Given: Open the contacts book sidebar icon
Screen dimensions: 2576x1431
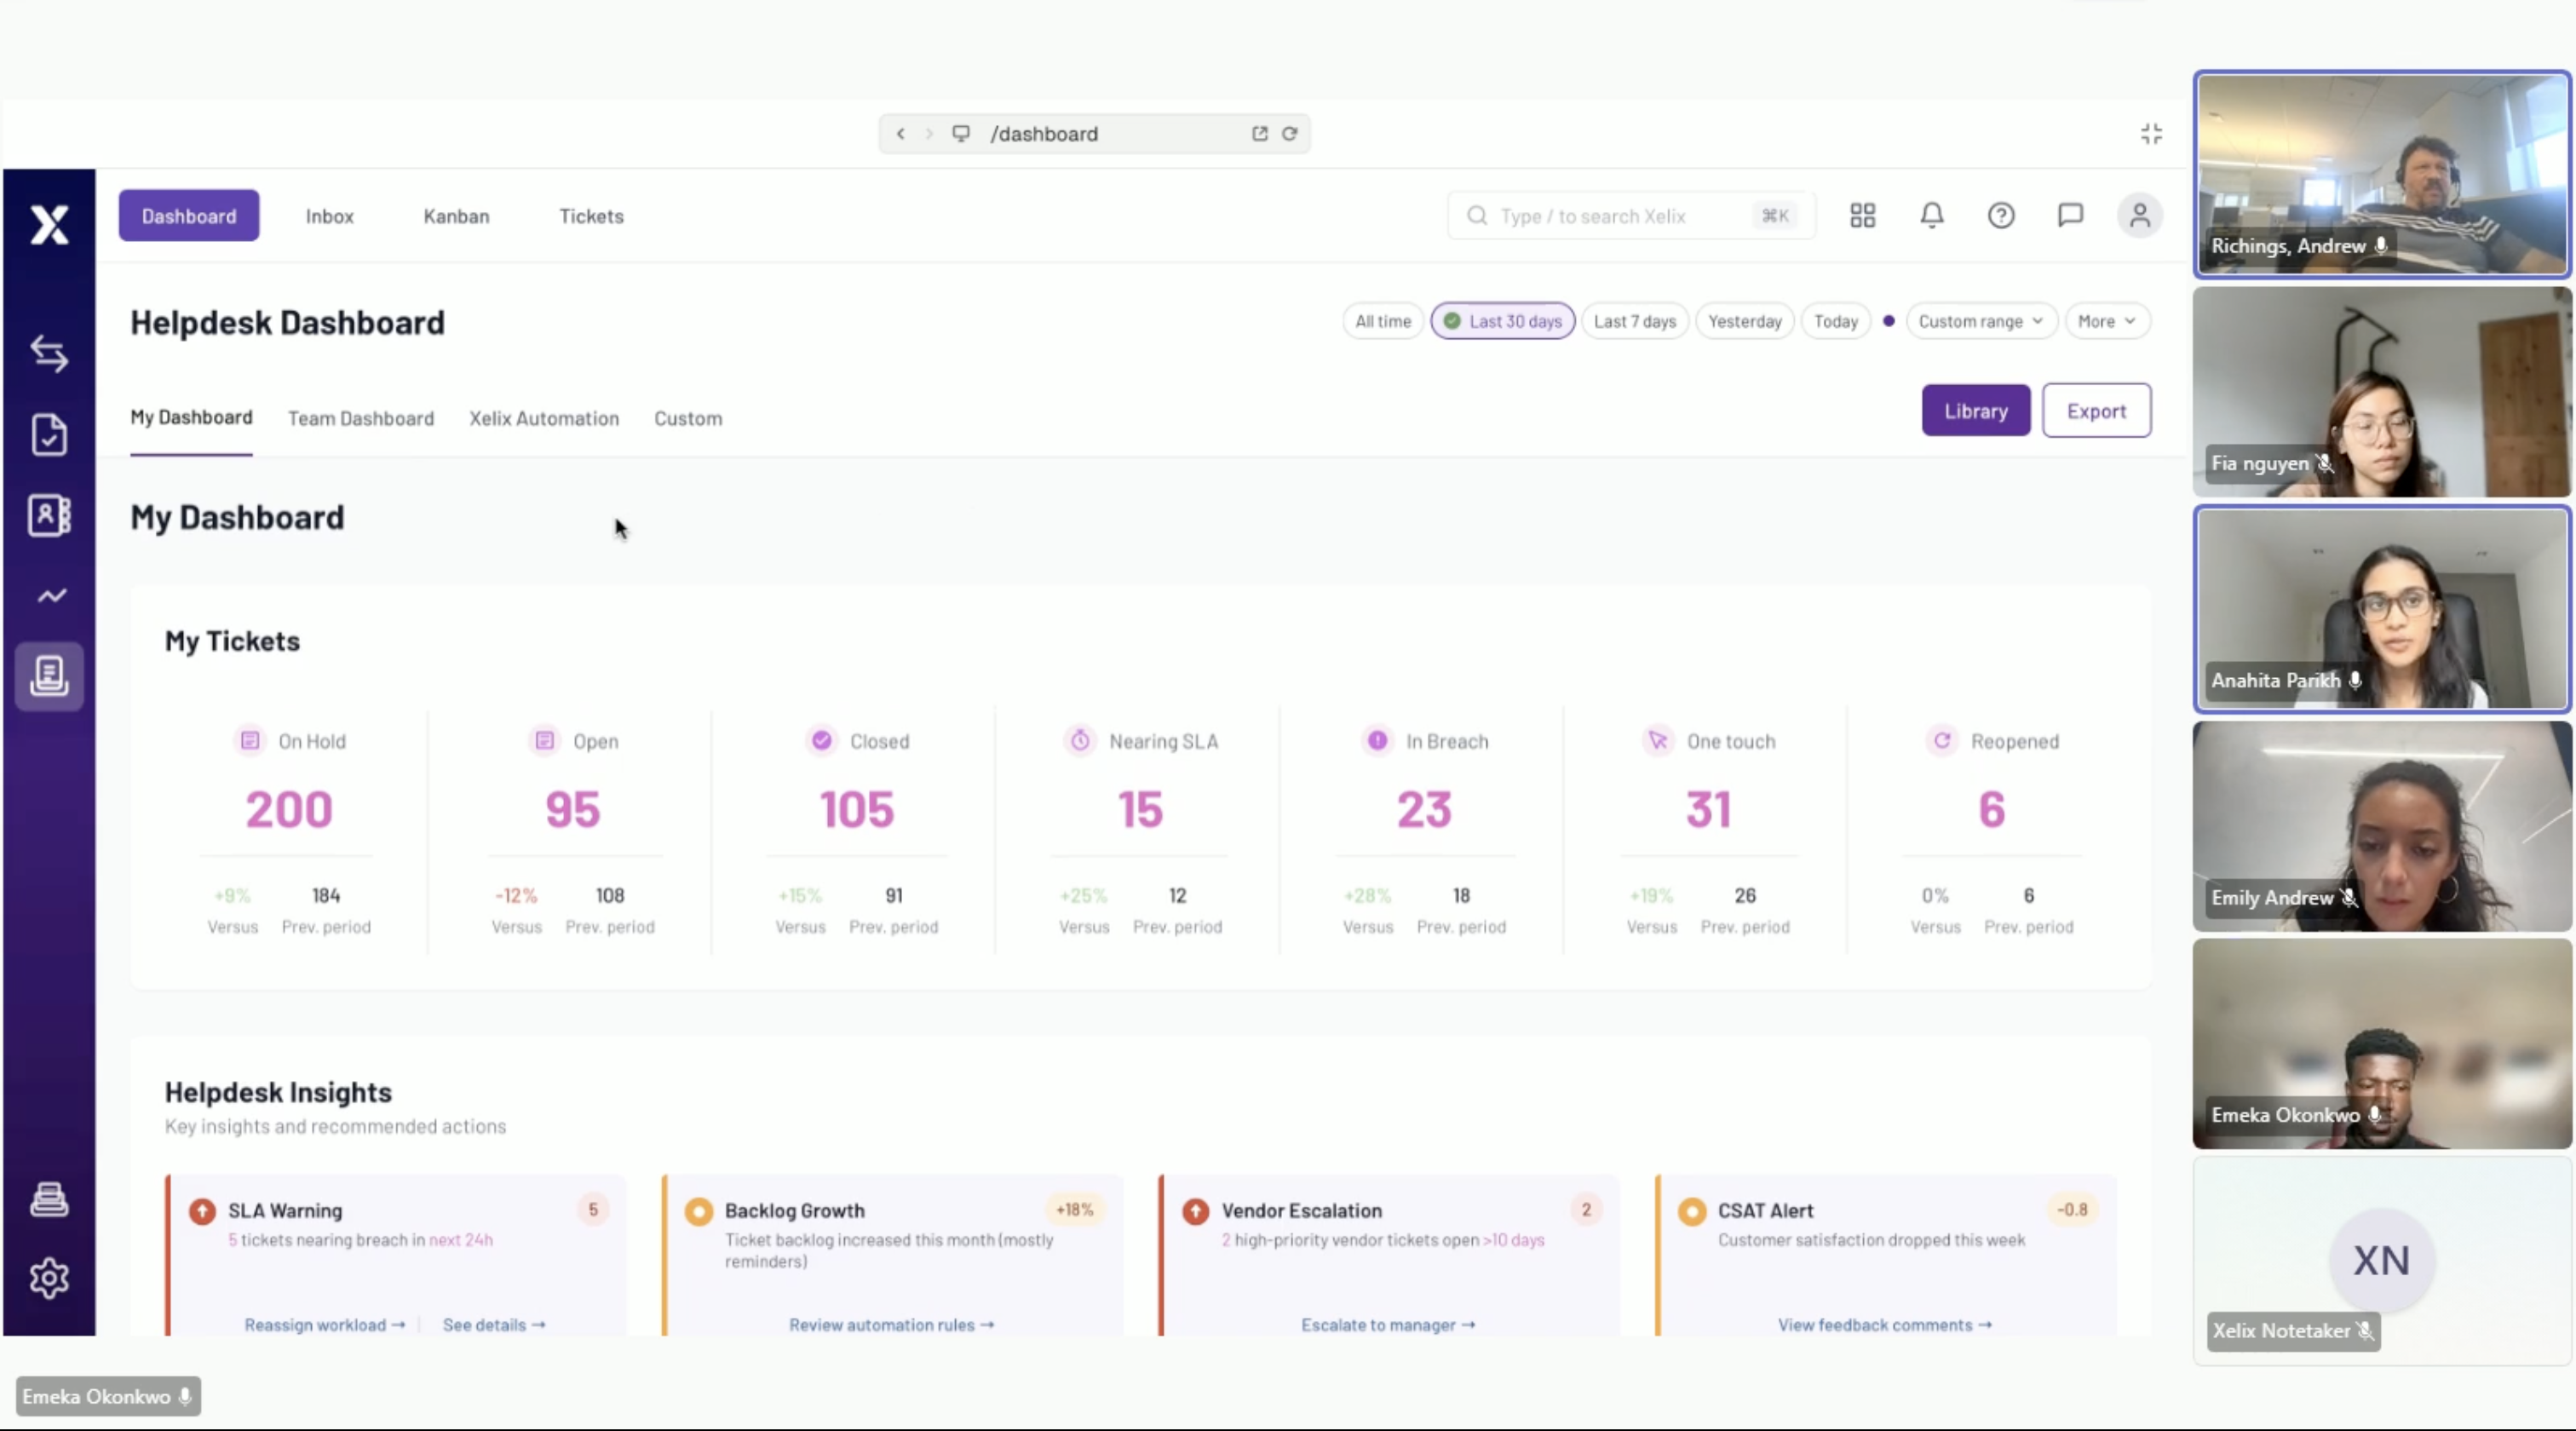Looking at the screenshot, I should [x=49, y=515].
